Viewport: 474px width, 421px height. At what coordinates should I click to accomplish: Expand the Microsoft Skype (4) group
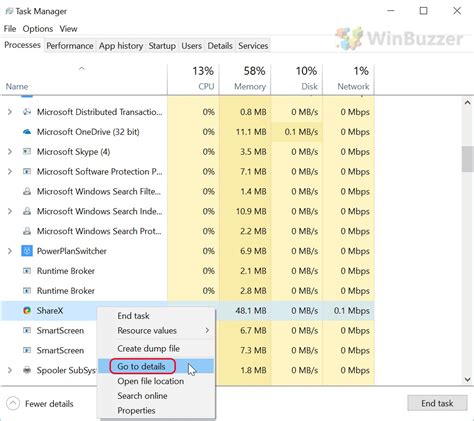pyautogui.click(x=10, y=152)
